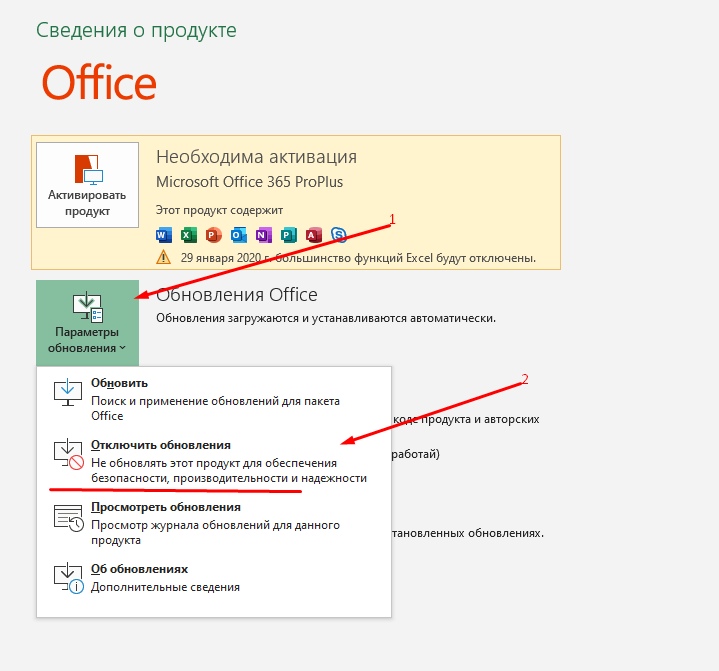The width and height of the screenshot is (719, 671).
Task: Click the yellow warning triangle icon
Action: coord(163,257)
